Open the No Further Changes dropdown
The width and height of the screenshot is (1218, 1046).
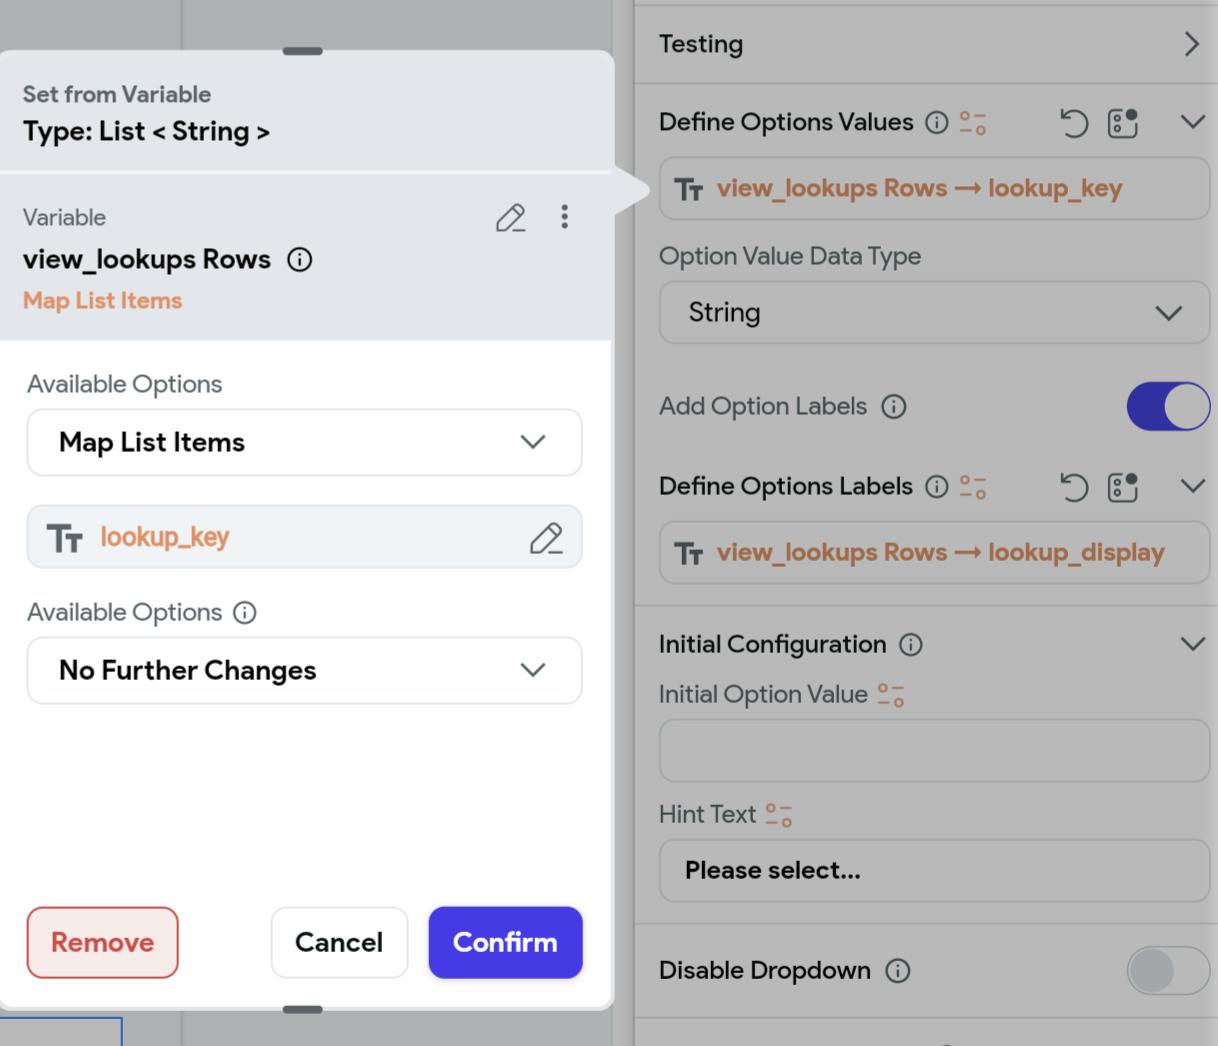click(x=304, y=670)
